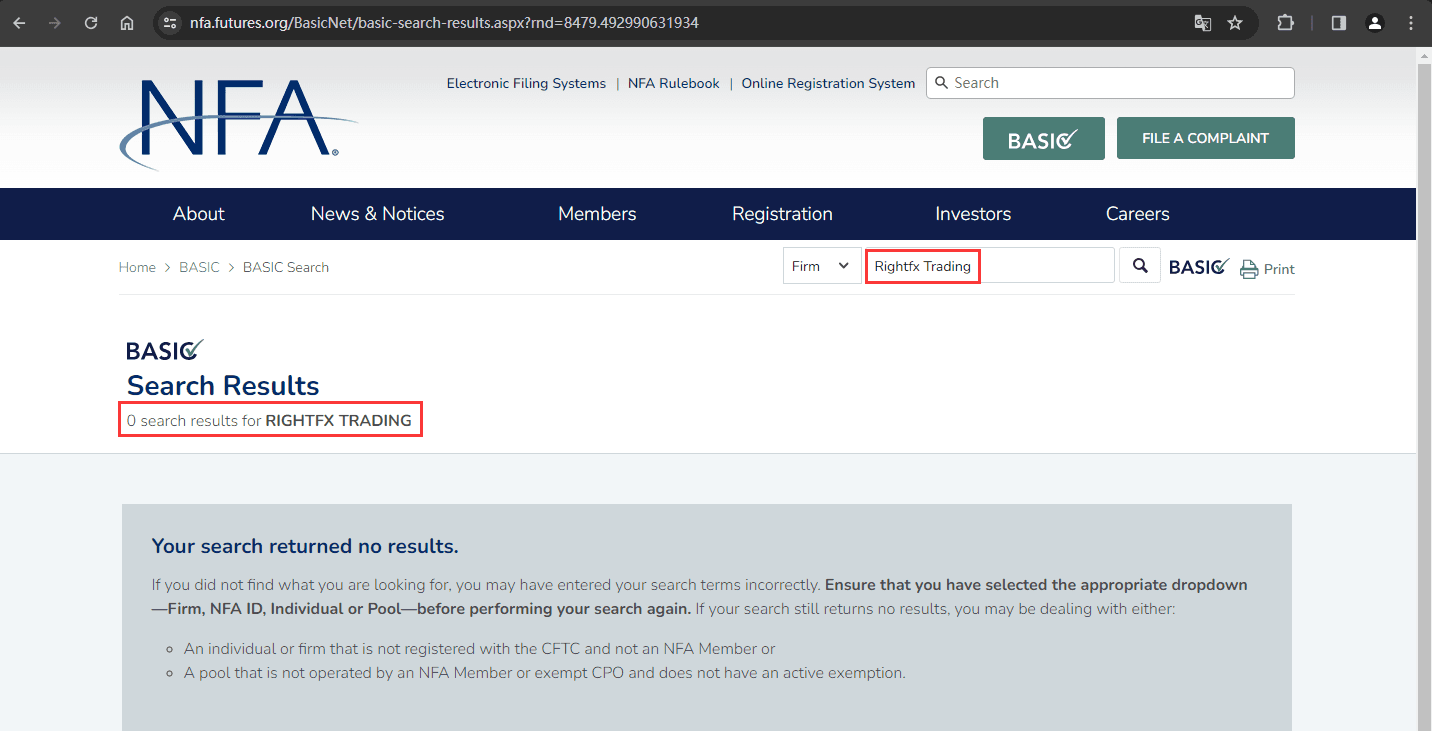The width and height of the screenshot is (1432, 731).
Task: Open the Investors menu
Action: [x=973, y=214]
